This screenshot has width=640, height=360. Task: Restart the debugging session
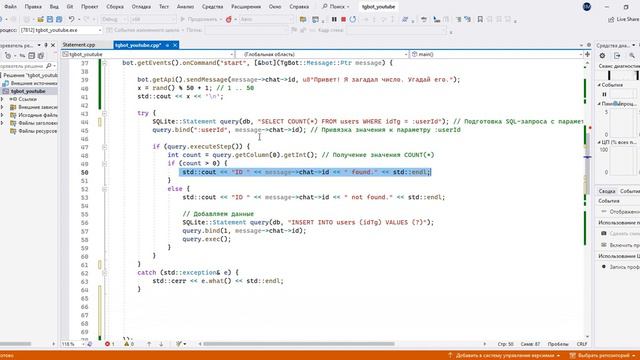[353, 19]
